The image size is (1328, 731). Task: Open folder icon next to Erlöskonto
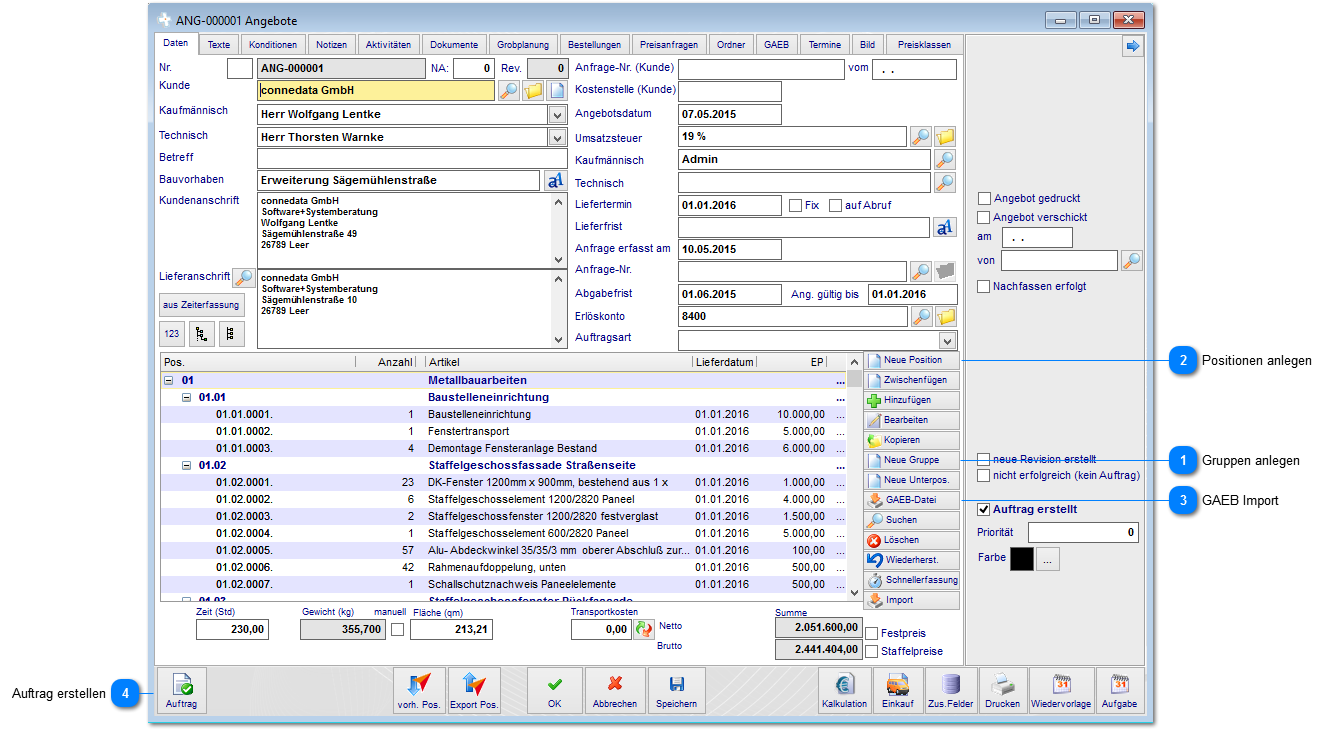pyautogui.click(x=945, y=317)
